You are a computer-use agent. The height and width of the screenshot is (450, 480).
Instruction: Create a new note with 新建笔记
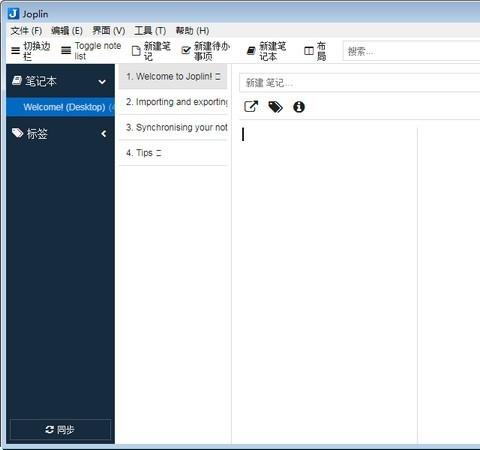[151, 51]
